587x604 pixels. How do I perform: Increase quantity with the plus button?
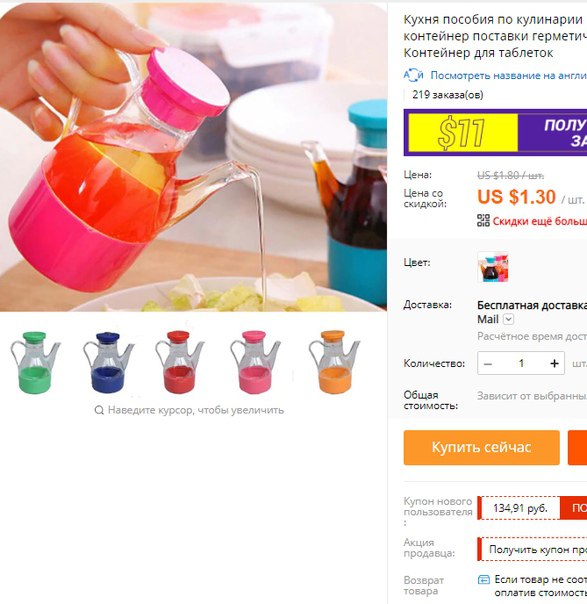tap(554, 364)
